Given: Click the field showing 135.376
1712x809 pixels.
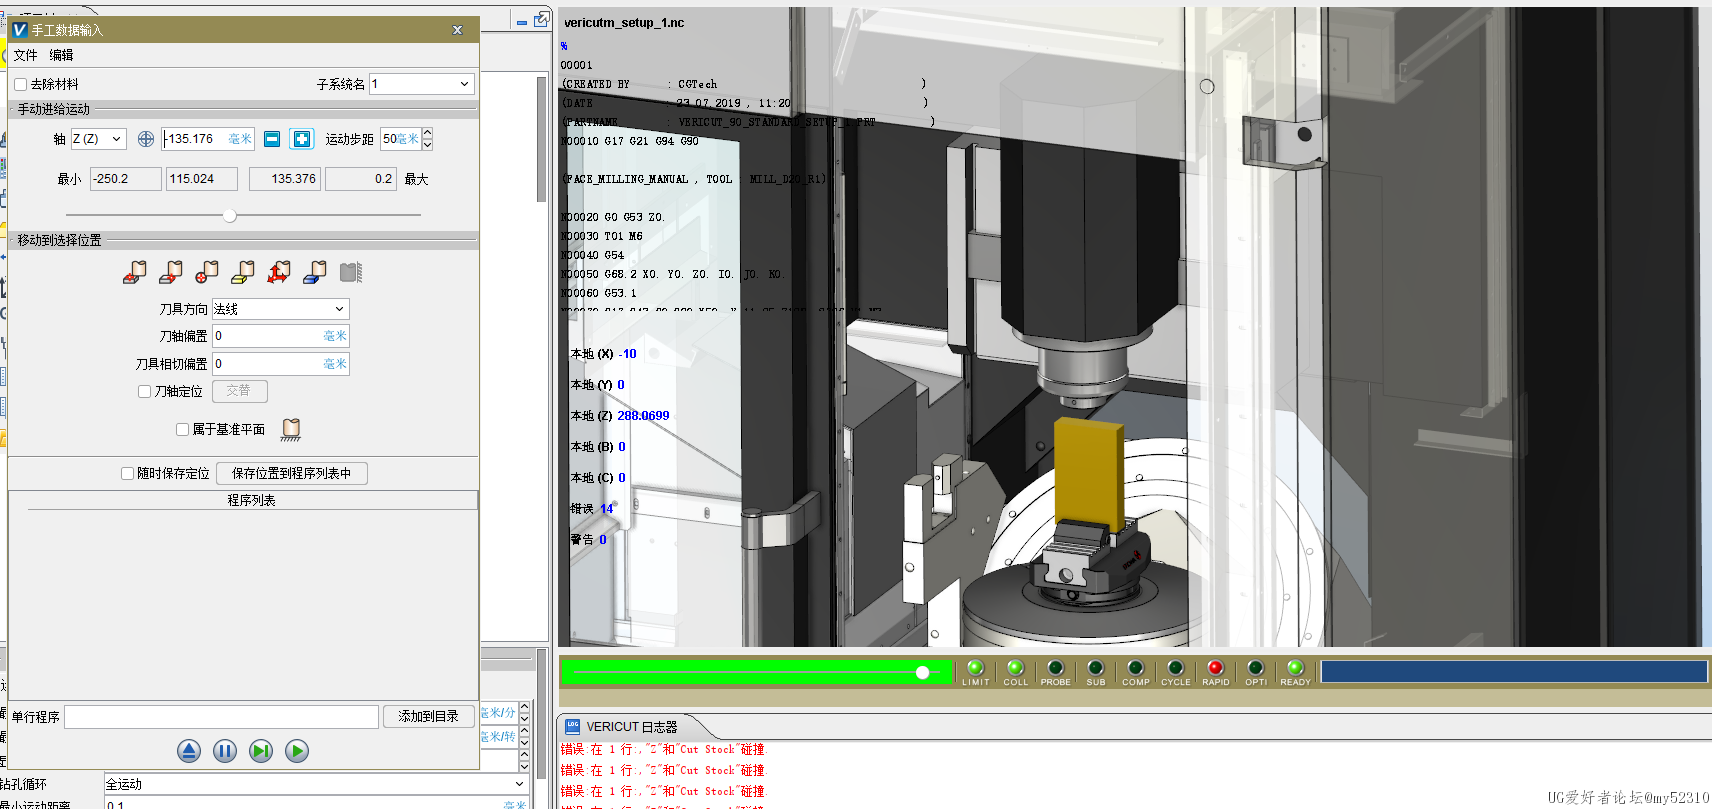Looking at the screenshot, I should click(284, 179).
